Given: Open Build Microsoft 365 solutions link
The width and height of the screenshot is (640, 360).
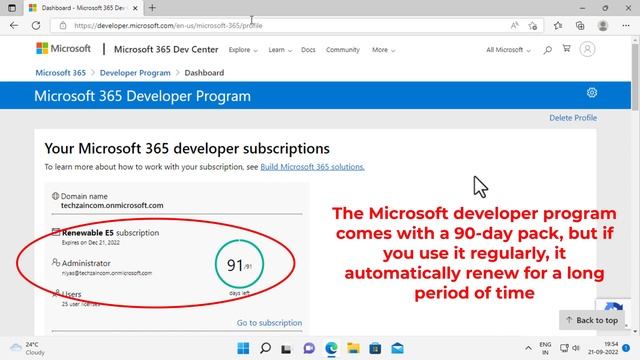Looking at the screenshot, I should point(312,167).
